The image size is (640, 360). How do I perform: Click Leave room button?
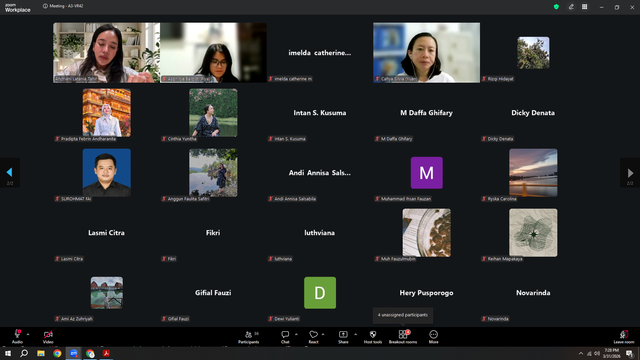pos(624,337)
